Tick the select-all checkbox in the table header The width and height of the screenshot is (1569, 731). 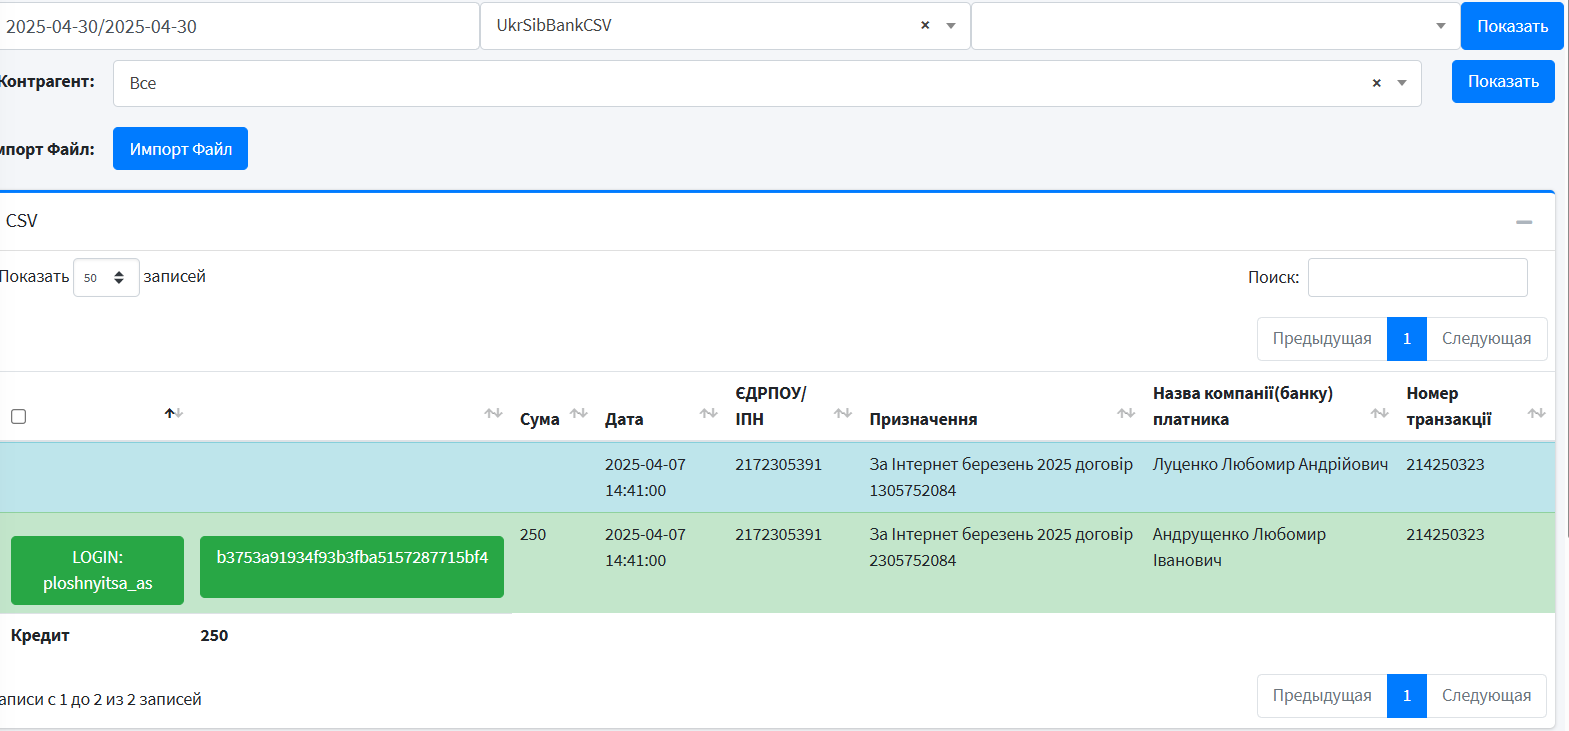point(18,416)
